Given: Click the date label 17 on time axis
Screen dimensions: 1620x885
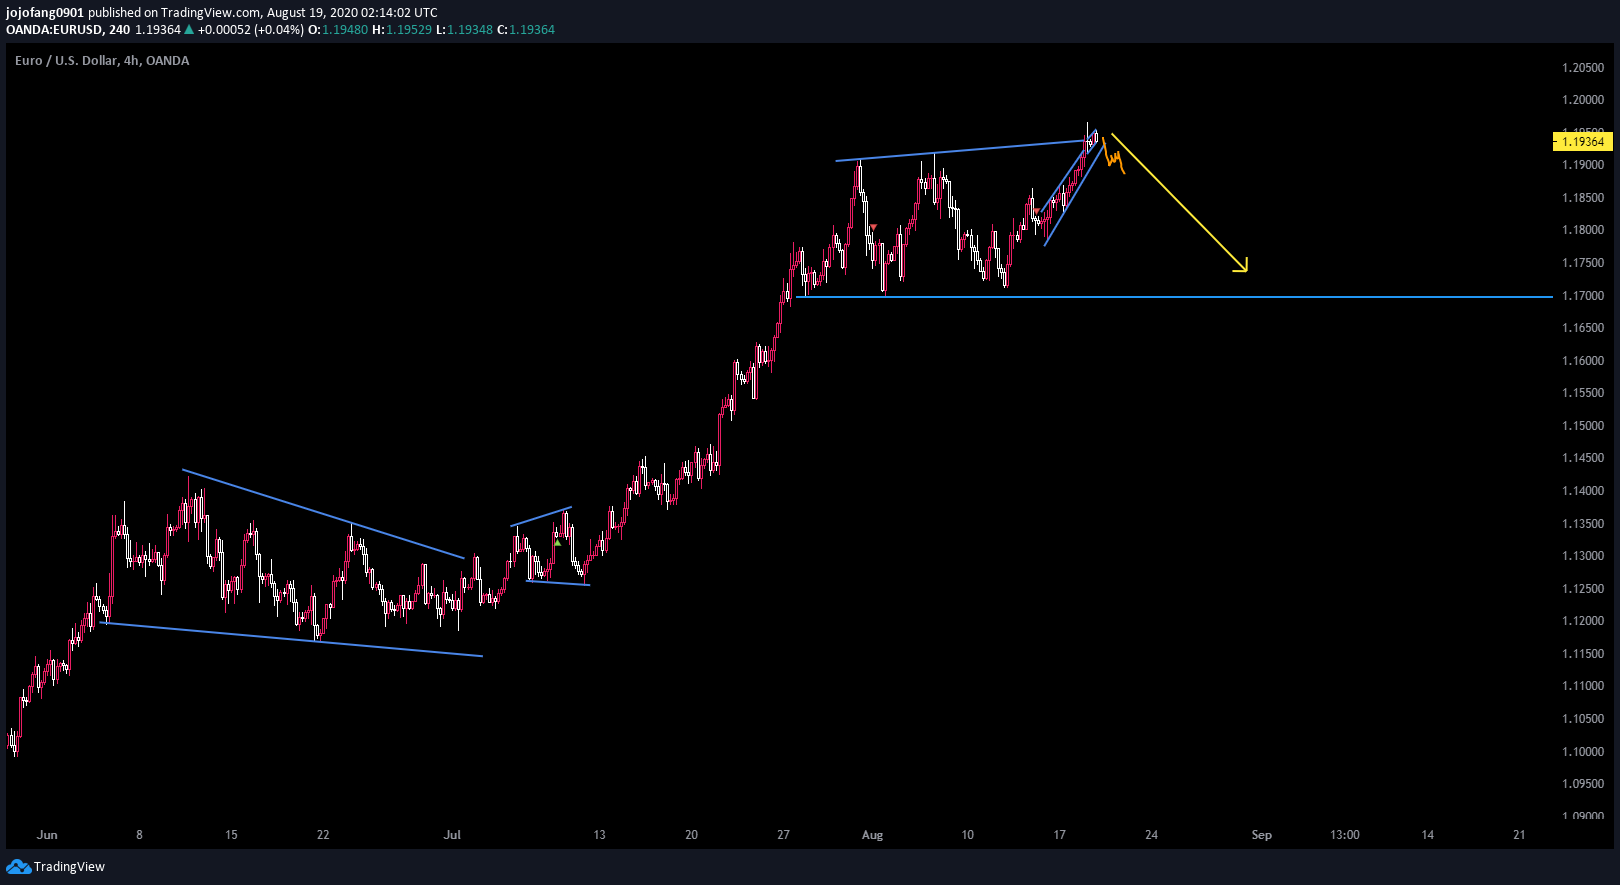Looking at the screenshot, I should 1059,835.
